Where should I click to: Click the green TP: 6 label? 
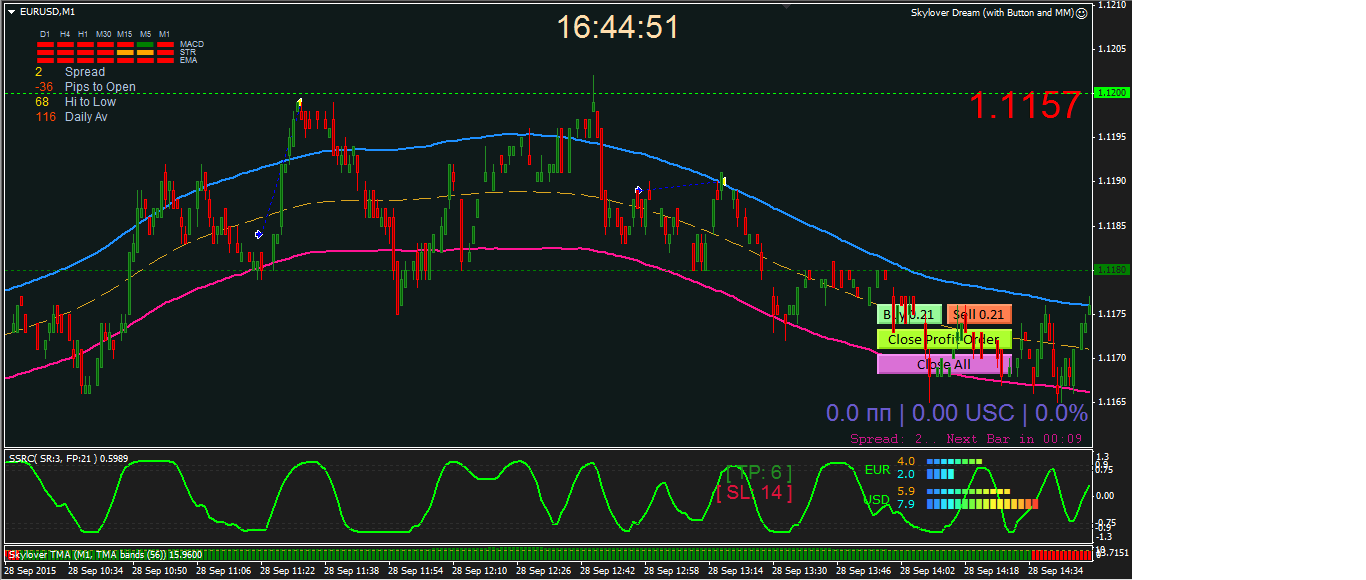pyautogui.click(x=759, y=473)
